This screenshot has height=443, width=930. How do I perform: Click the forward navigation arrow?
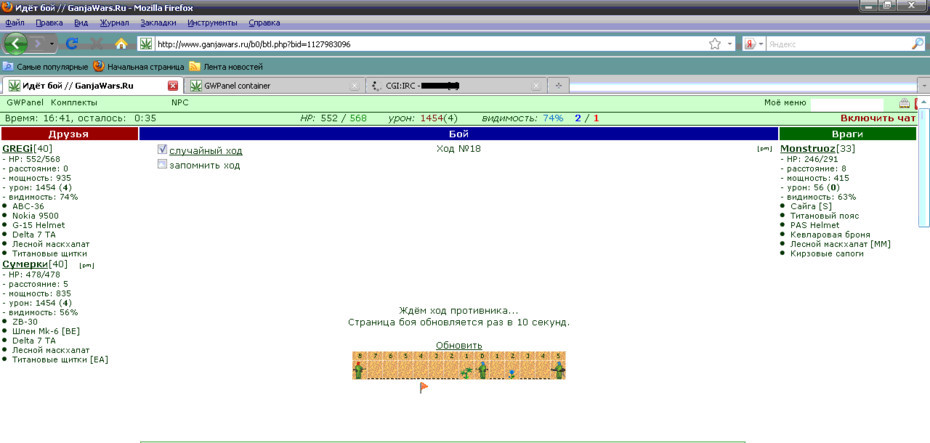pyautogui.click(x=37, y=44)
